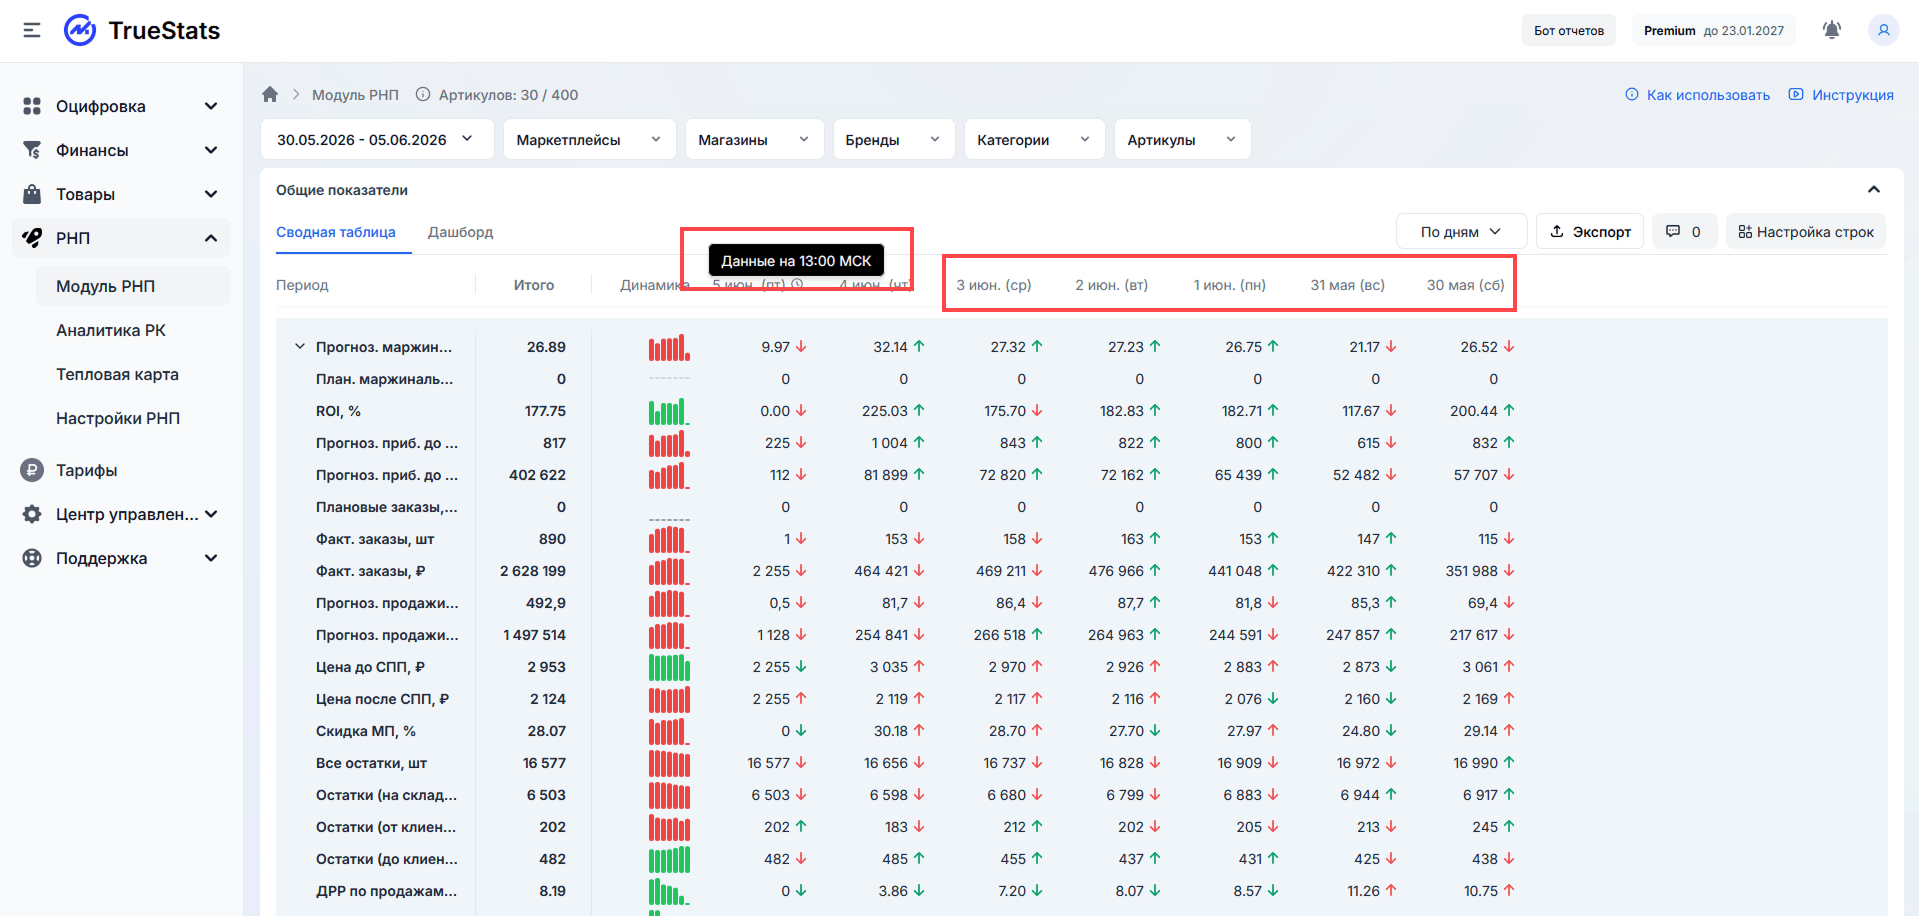
Task: Collapse the Прогноз. маржин row chevron
Action: click(299, 346)
